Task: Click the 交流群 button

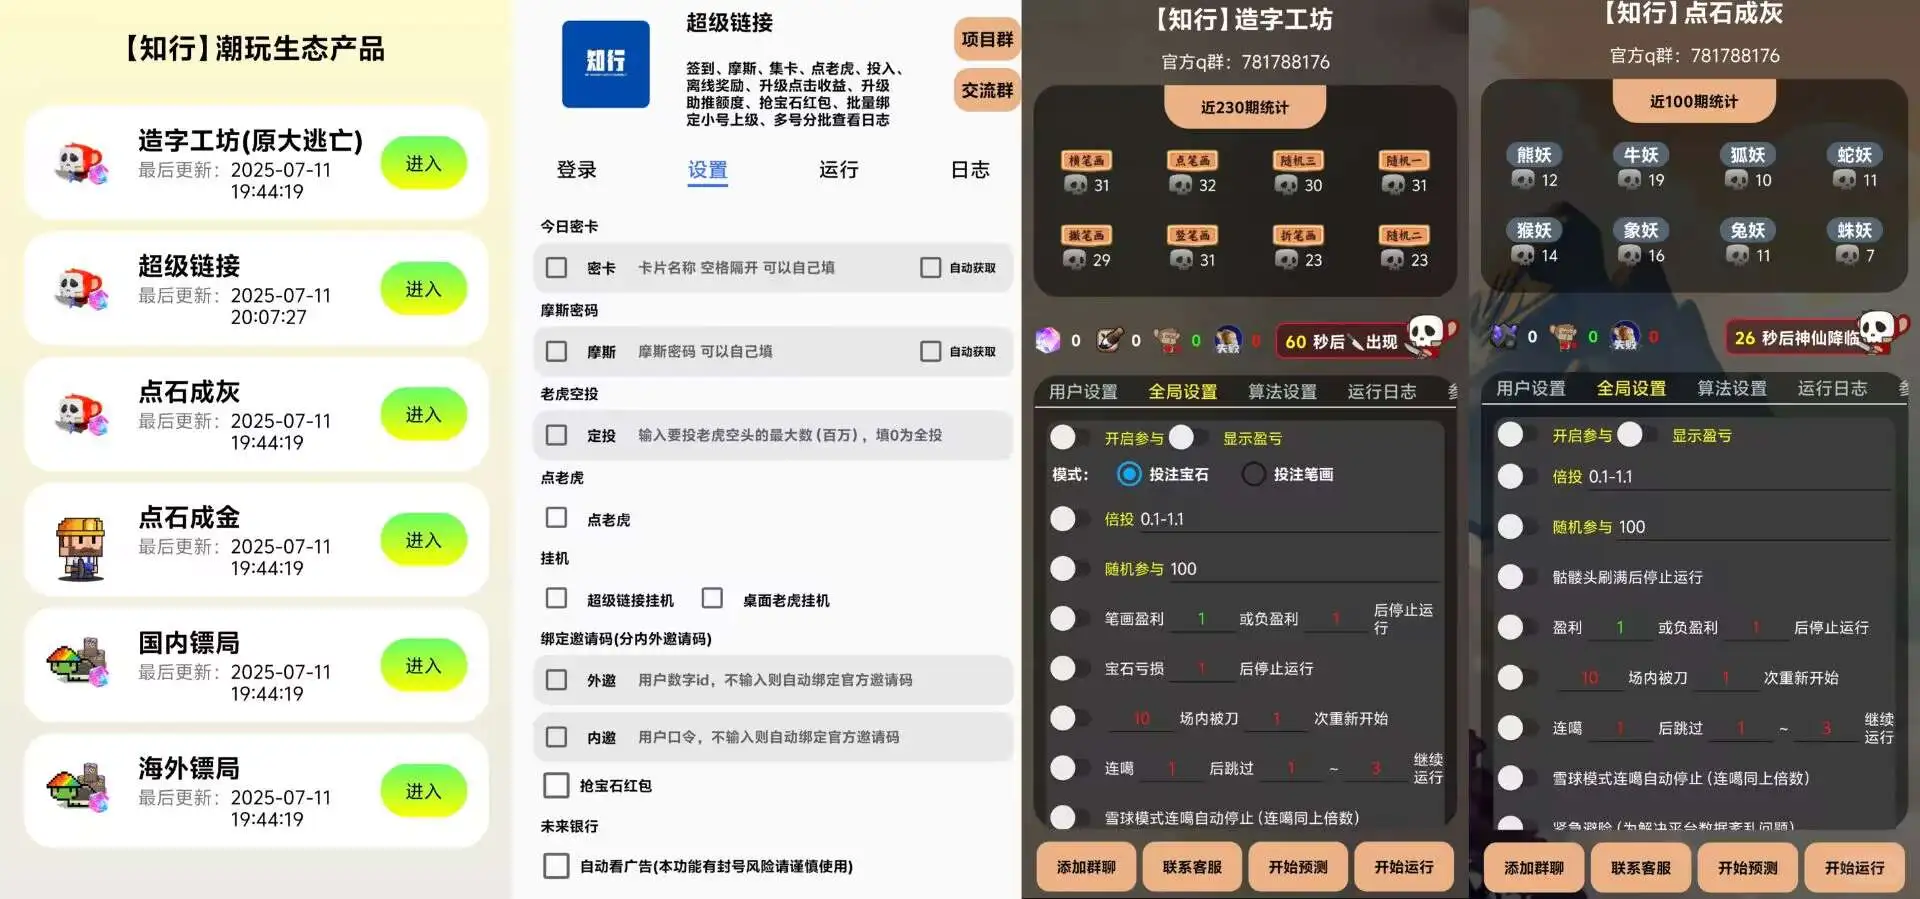Action: (987, 90)
